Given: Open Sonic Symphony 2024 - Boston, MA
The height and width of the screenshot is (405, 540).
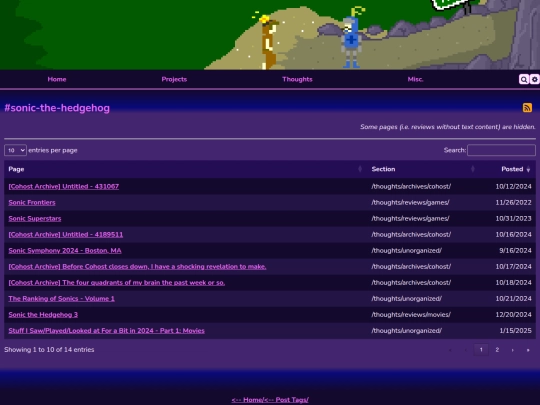Looking at the screenshot, I should click(x=65, y=250).
